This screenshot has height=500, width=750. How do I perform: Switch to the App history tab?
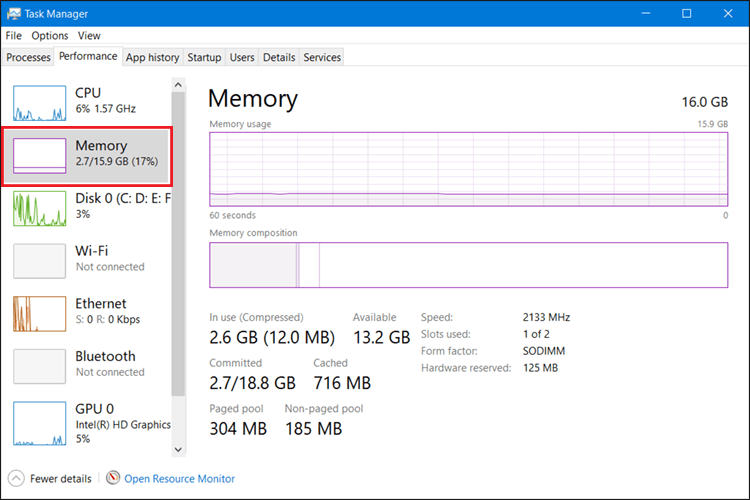(x=152, y=58)
